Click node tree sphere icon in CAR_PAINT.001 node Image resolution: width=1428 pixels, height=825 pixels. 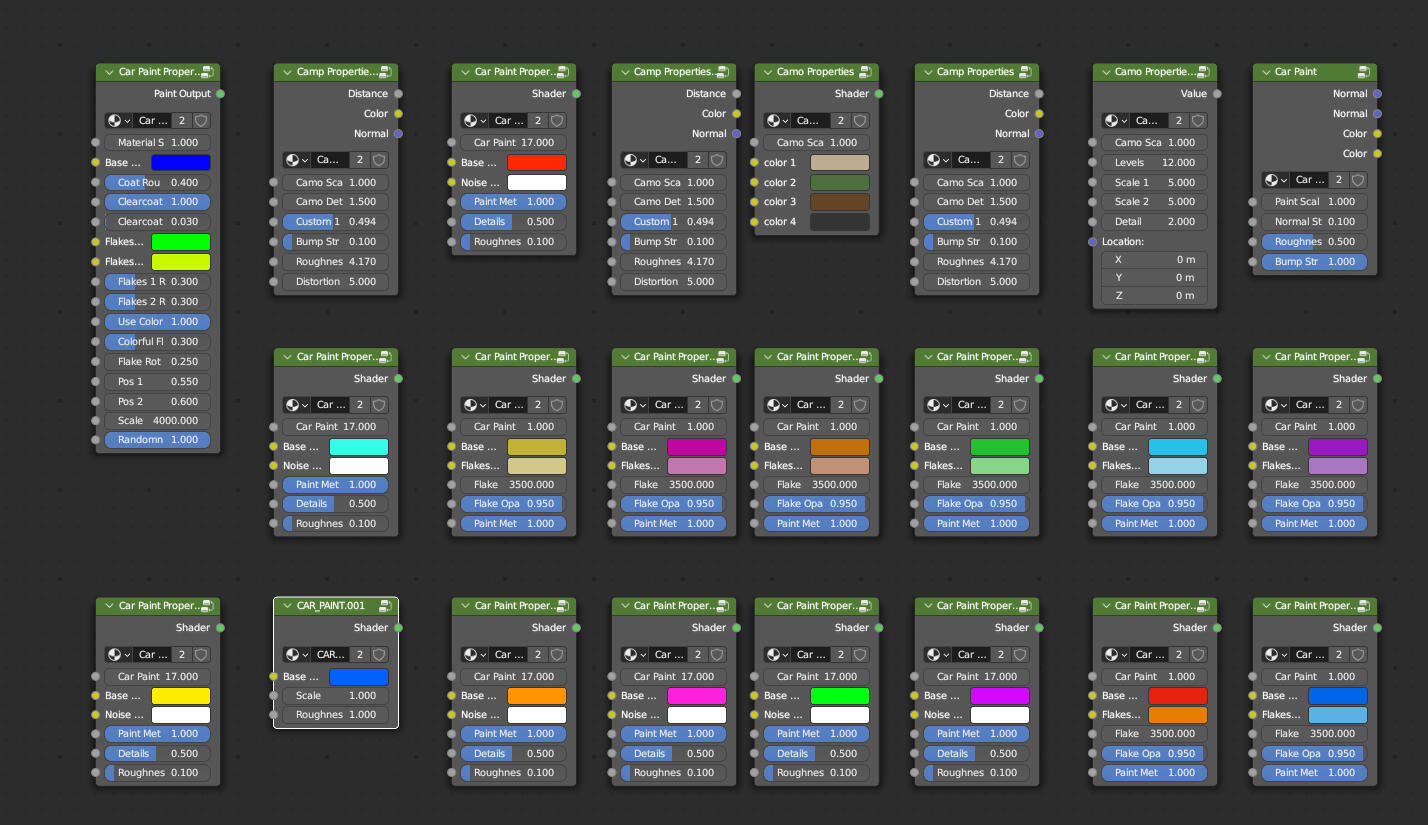[x=293, y=655]
